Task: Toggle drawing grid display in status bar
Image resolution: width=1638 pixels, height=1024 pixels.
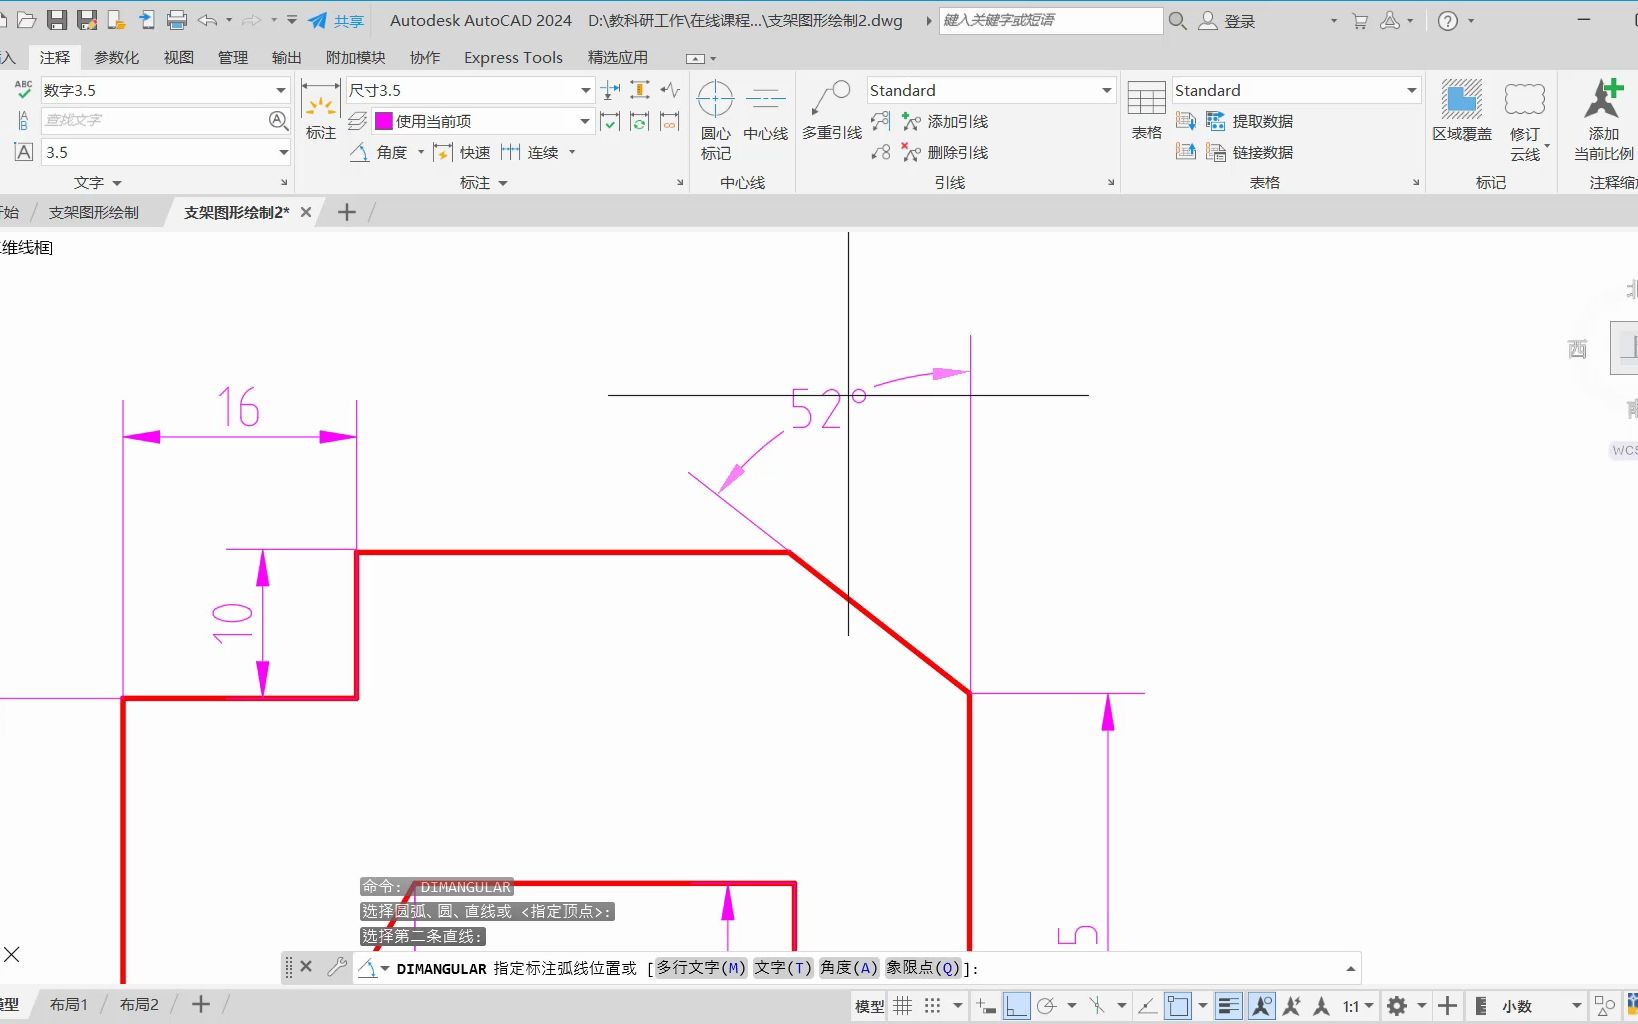Action: pos(903,1006)
